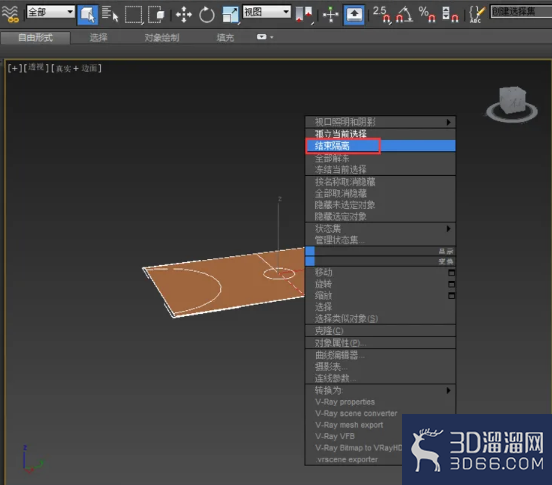Choose 孤立当前选择 from context menu
Screen dimensions: 552x485
tap(380, 134)
